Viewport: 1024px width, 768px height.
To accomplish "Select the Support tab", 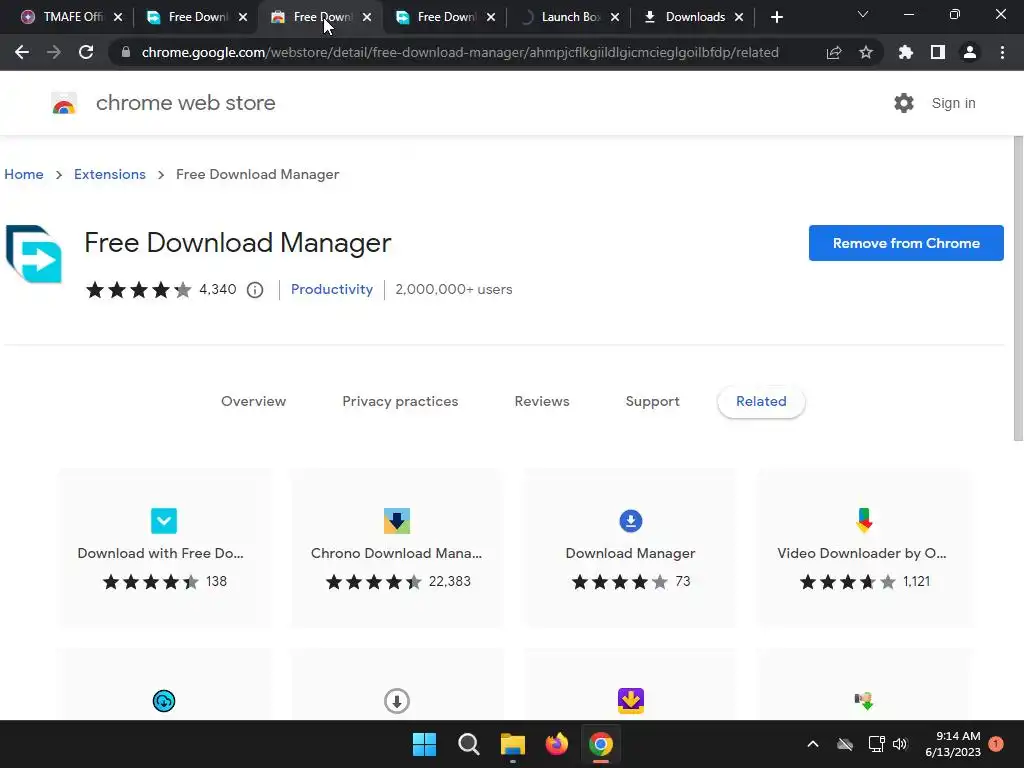I will point(652,402).
